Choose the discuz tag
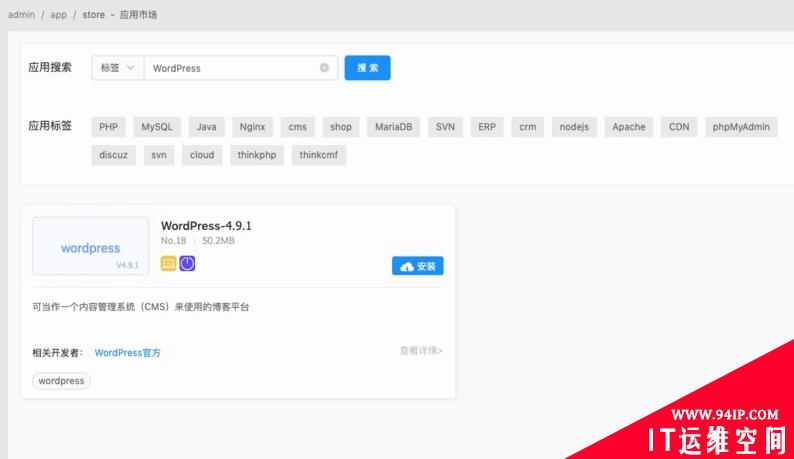This screenshot has height=459, width=794. pos(113,155)
